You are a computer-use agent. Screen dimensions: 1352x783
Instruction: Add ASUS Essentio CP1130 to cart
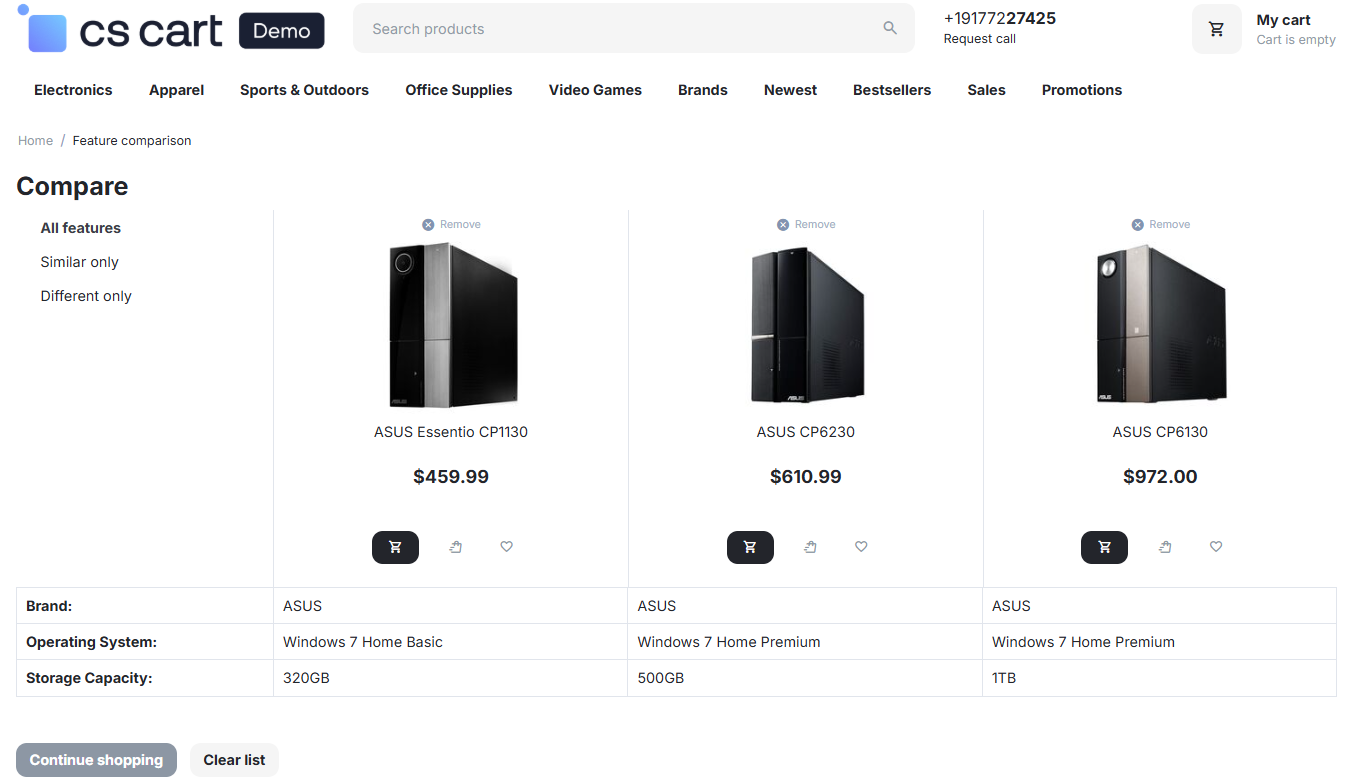(x=395, y=547)
